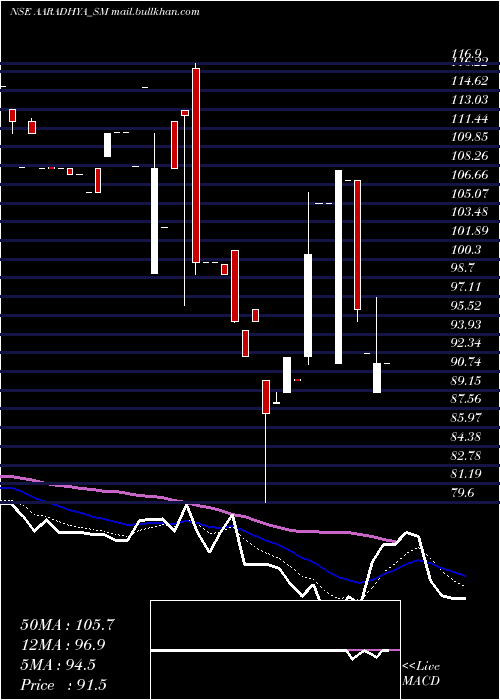Click the 98.7 price axis label
The image size is (500, 700).
(462, 268)
